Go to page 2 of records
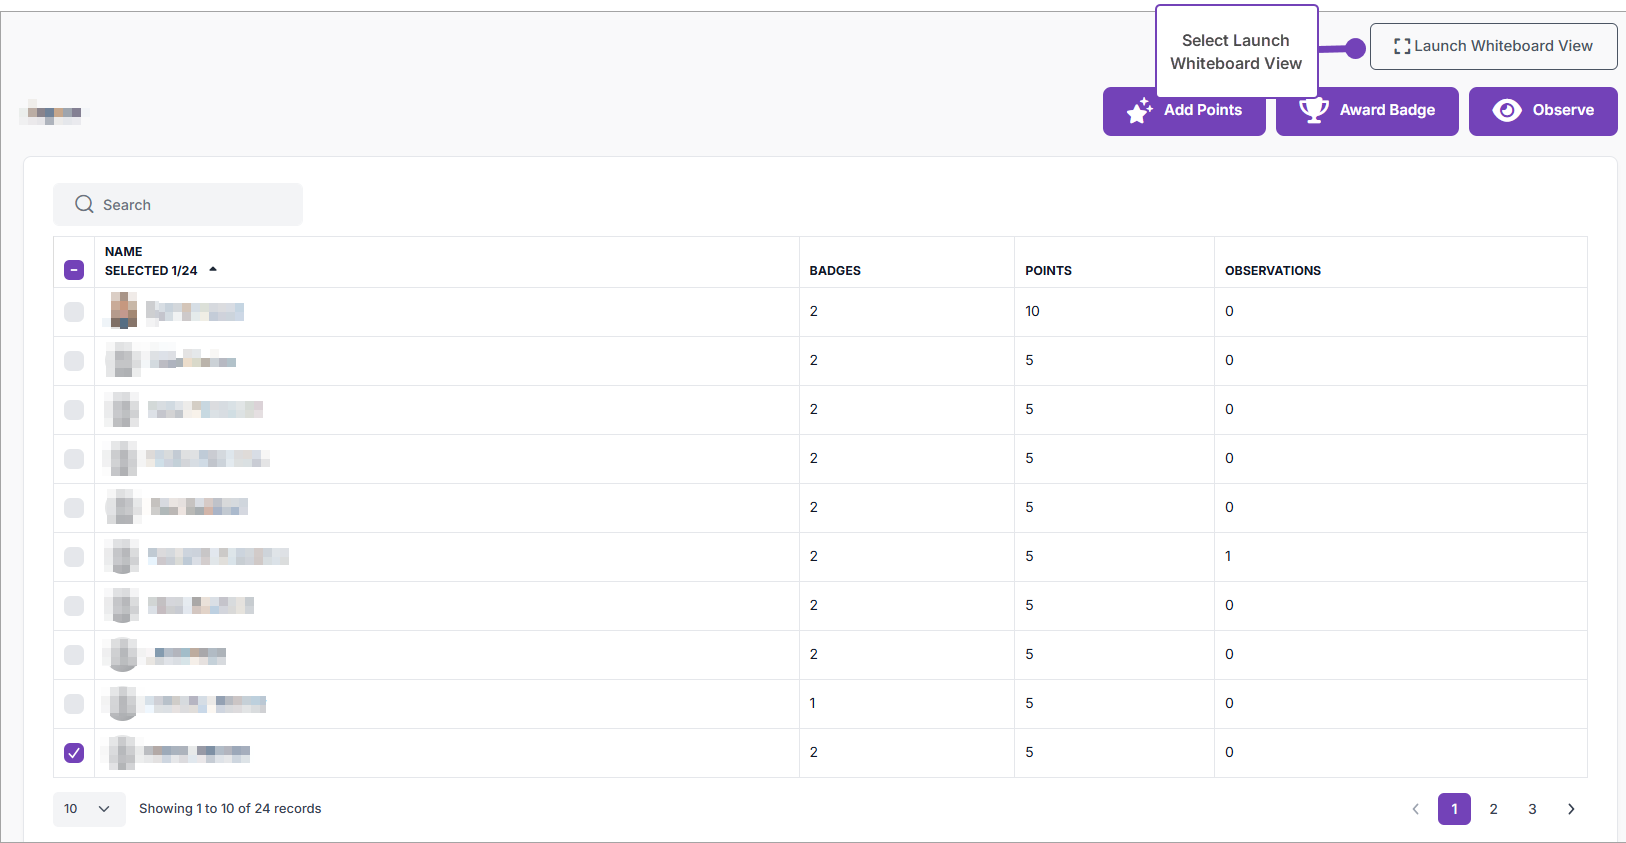The image size is (1626, 843). [x=1493, y=809]
